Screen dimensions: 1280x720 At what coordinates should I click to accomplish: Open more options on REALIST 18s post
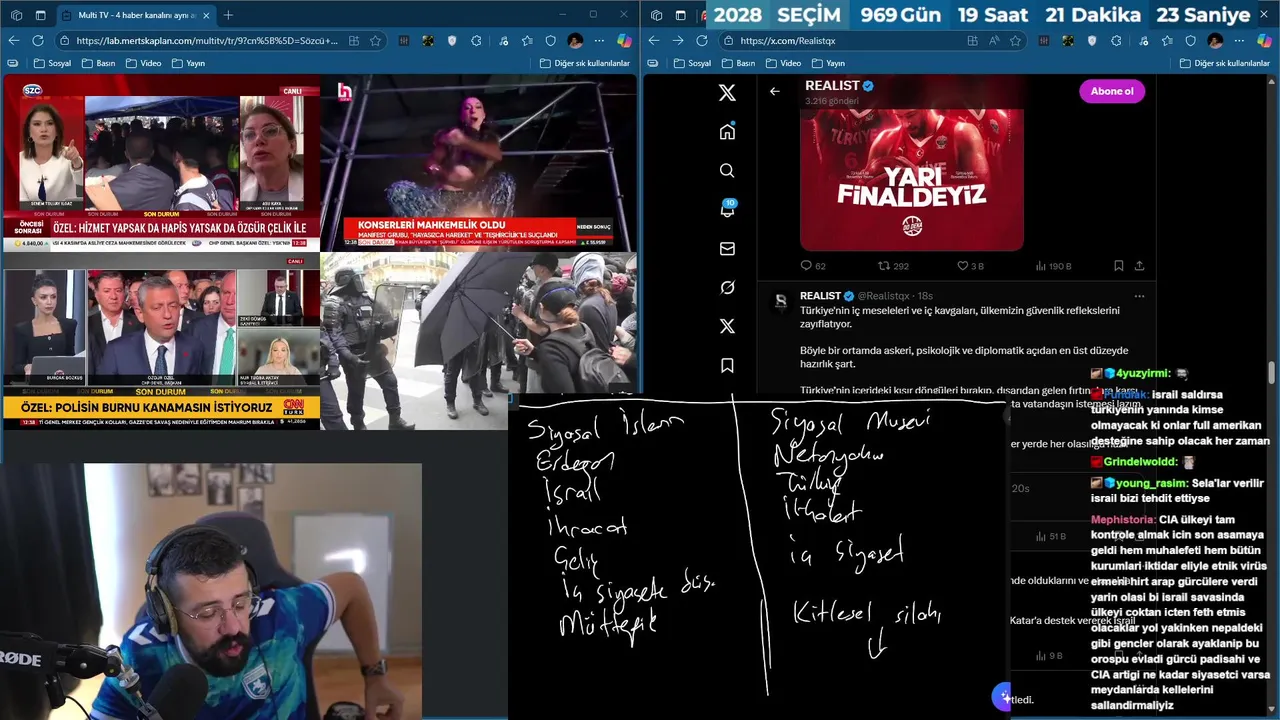point(1139,296)
